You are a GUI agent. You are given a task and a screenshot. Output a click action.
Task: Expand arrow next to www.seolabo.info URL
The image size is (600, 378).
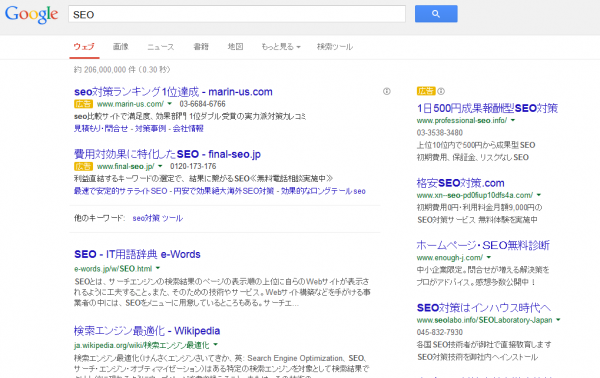point(558,320)
